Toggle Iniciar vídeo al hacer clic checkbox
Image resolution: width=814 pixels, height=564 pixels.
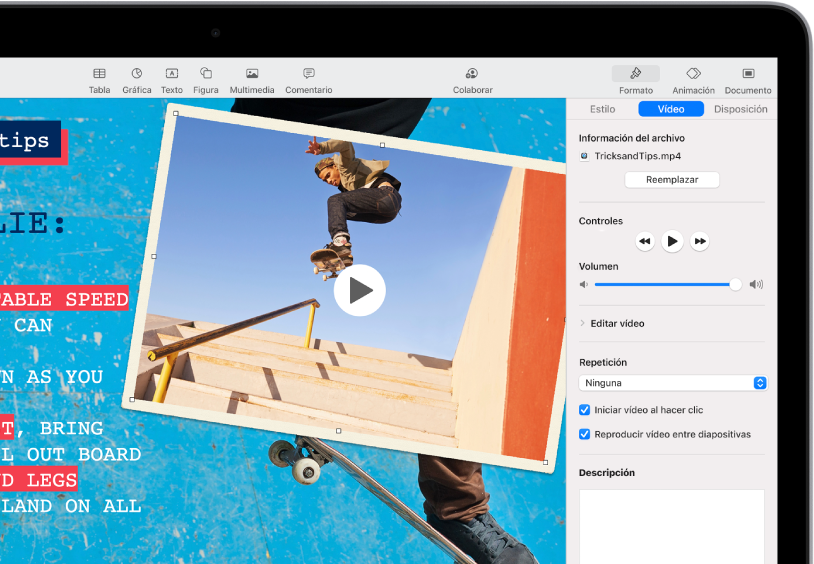point(585,410)
